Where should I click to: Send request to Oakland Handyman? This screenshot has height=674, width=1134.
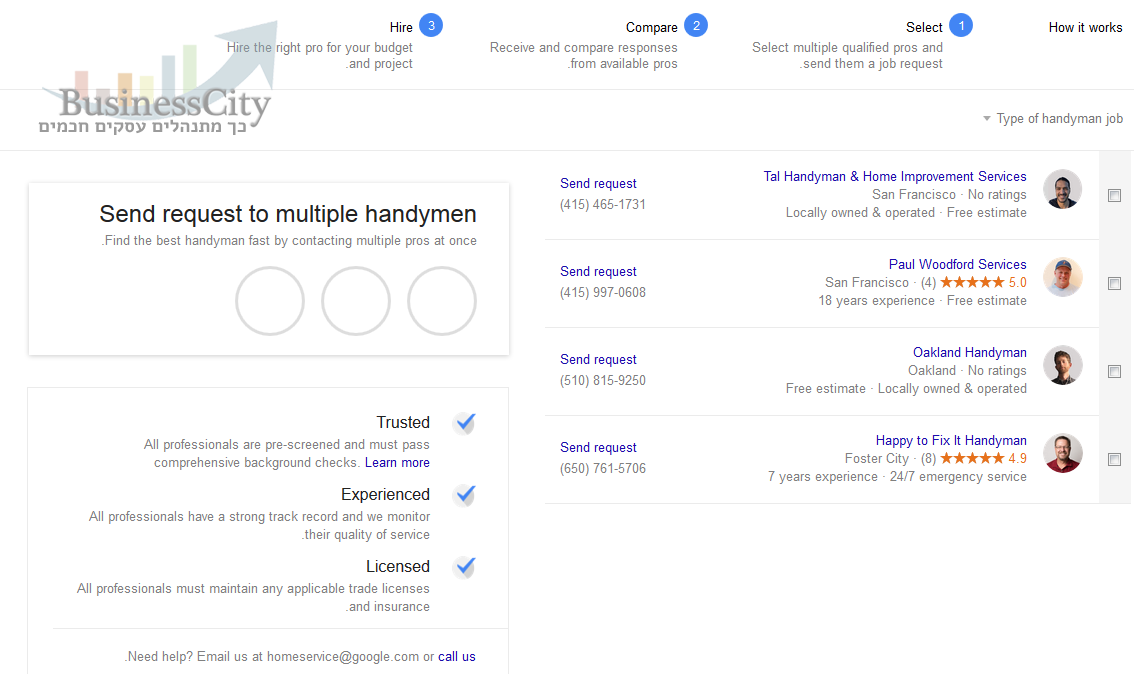point(598,359)
